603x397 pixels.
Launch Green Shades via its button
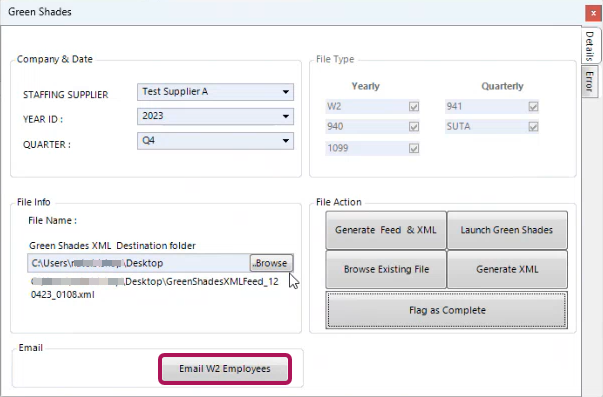(507, 230)
